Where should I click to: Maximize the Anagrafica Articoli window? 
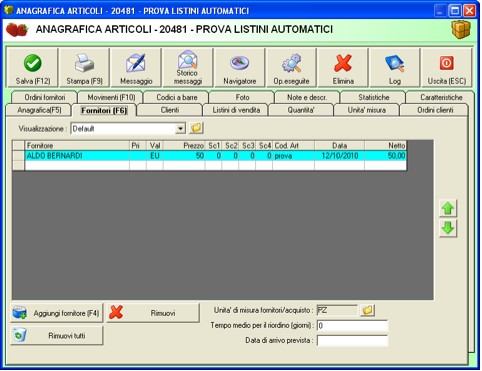click(455, 11)
